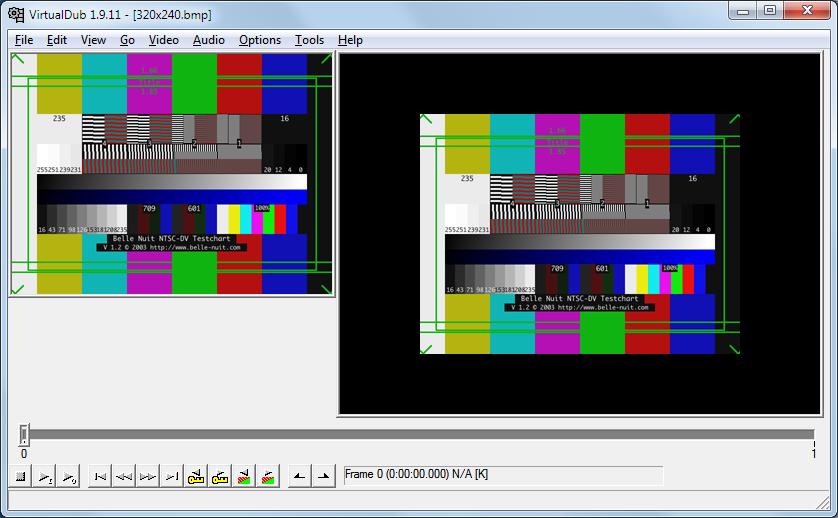Go to the previous key frame
The height and width of the screenshot is (518, 838).
196,476
